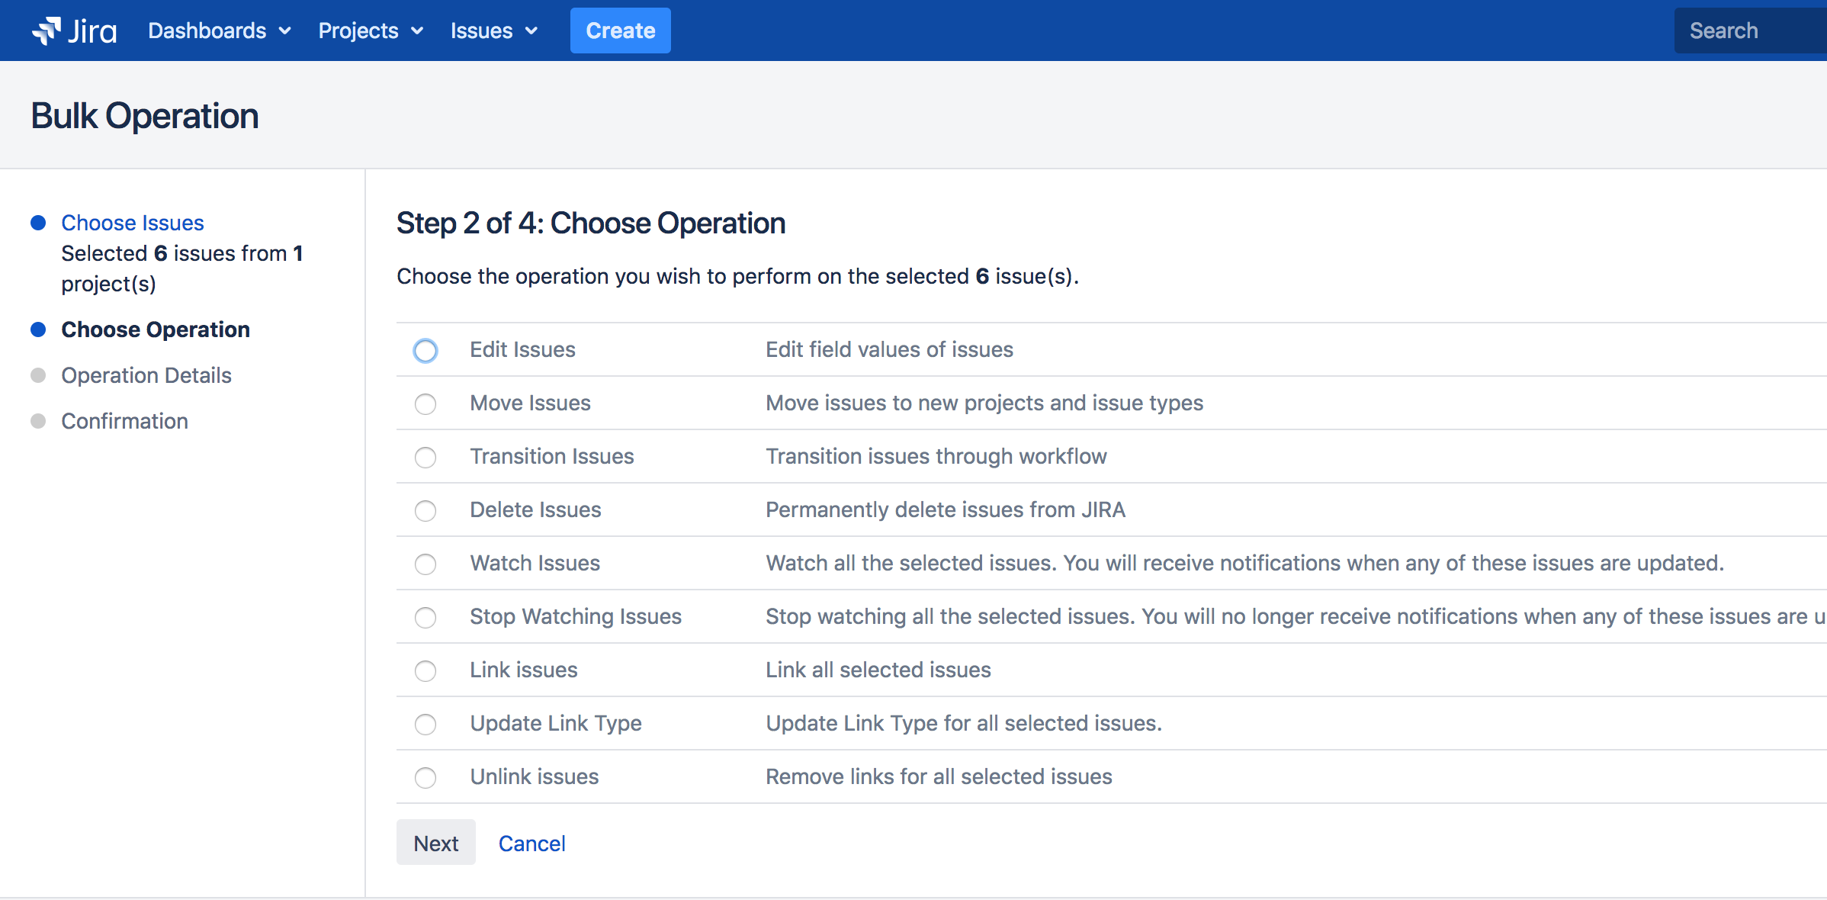Expand the Projects dropdown menu

(370, 31)
